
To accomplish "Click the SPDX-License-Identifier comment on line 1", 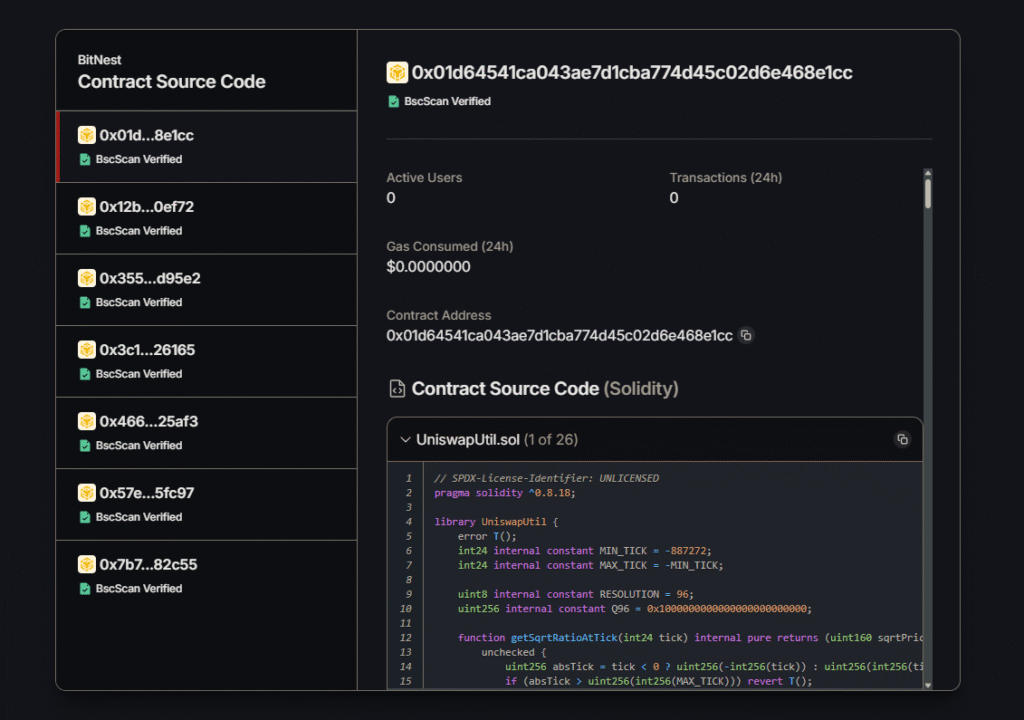I will click(x=547, y=478).
